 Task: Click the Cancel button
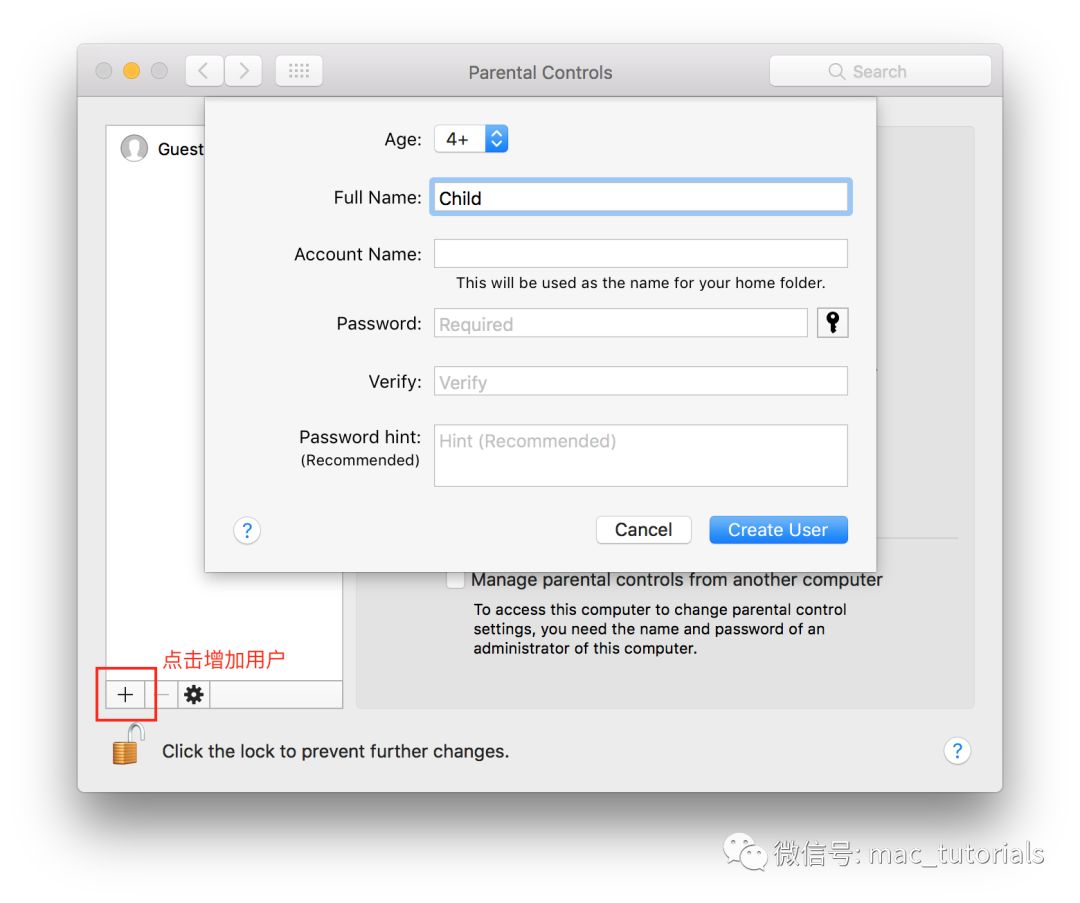click(643, 530)
